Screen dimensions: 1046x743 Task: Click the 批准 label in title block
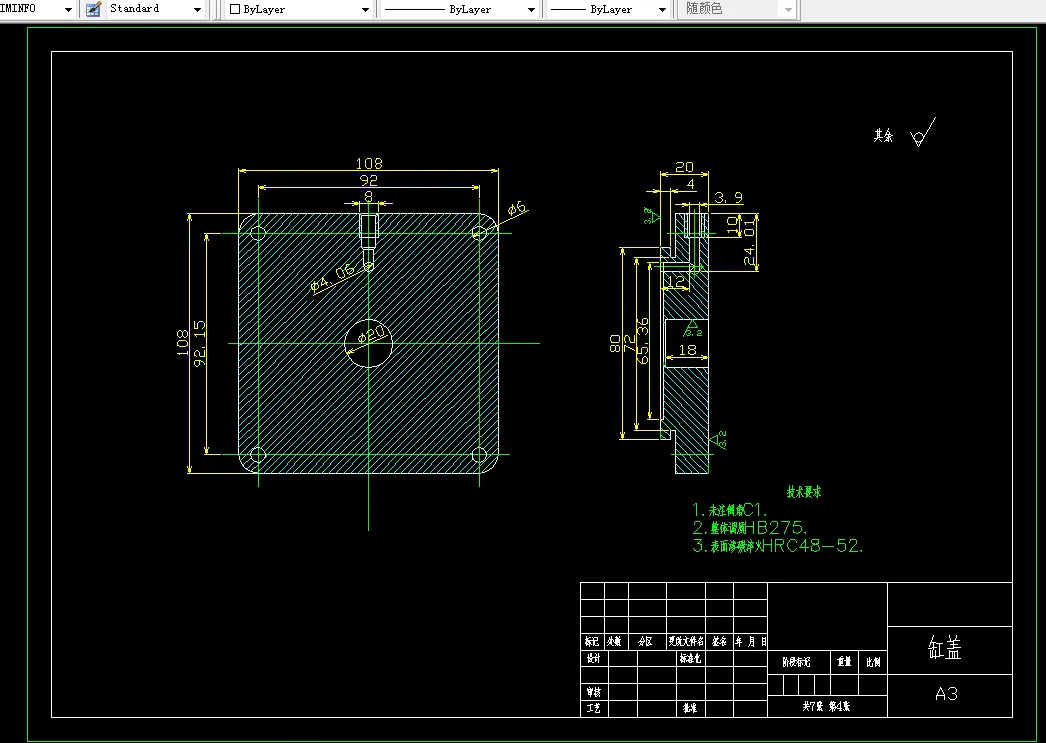tap(690, 708)
